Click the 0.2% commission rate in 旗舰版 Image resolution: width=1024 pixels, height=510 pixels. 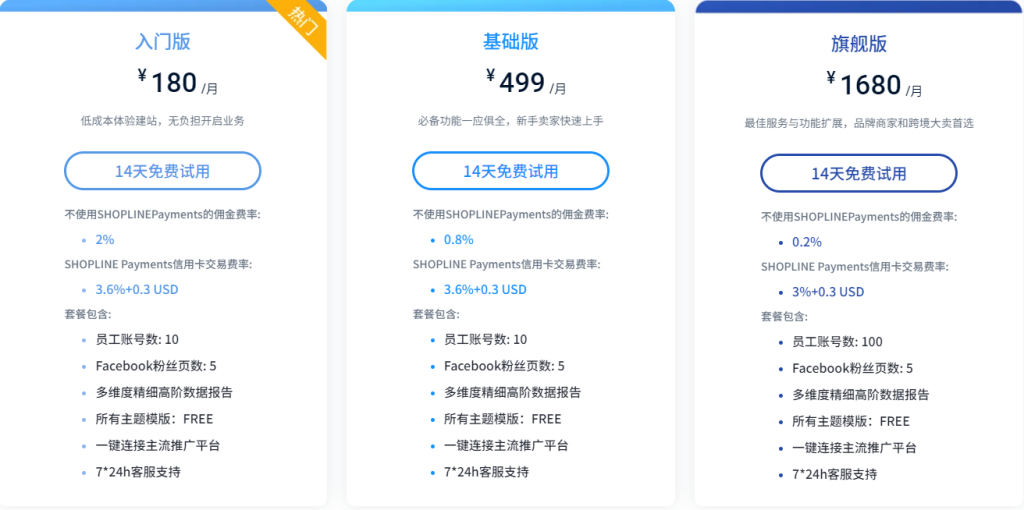(807, 242)
